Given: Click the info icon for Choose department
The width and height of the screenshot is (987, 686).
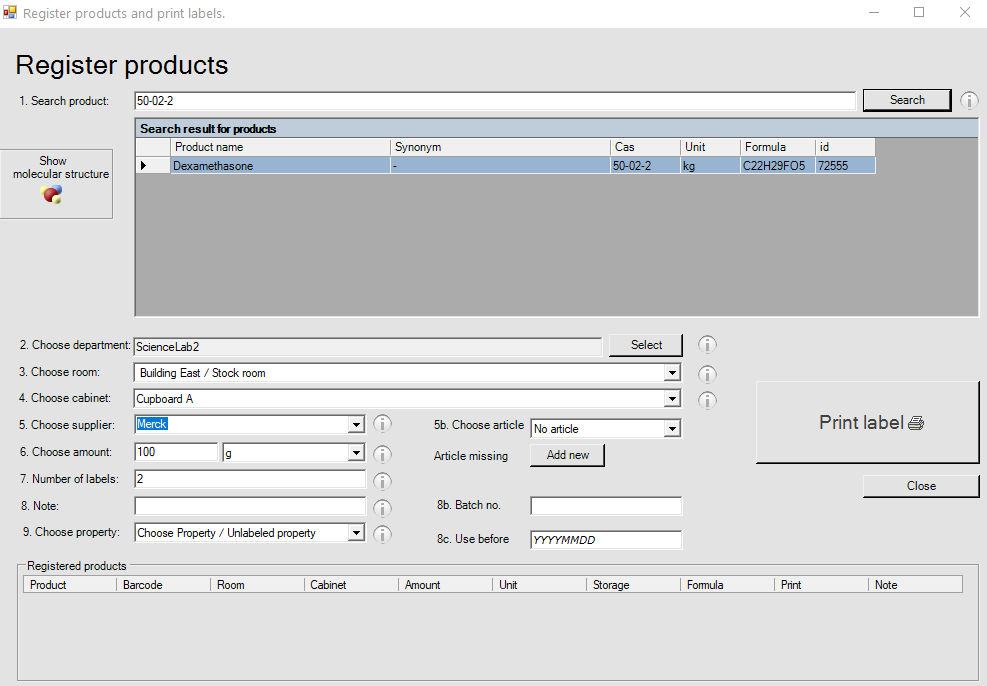Looking at the screenshot, I should click(707, 344).
